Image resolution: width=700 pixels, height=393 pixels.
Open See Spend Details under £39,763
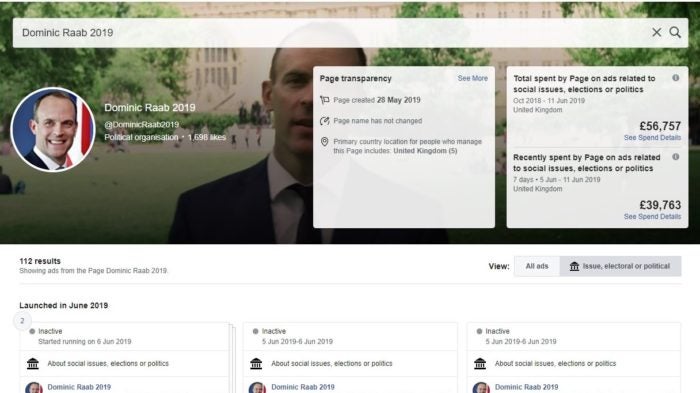652,217
